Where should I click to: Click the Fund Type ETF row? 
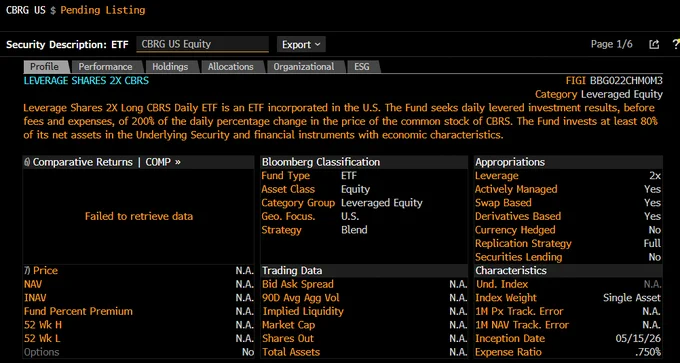364,176
